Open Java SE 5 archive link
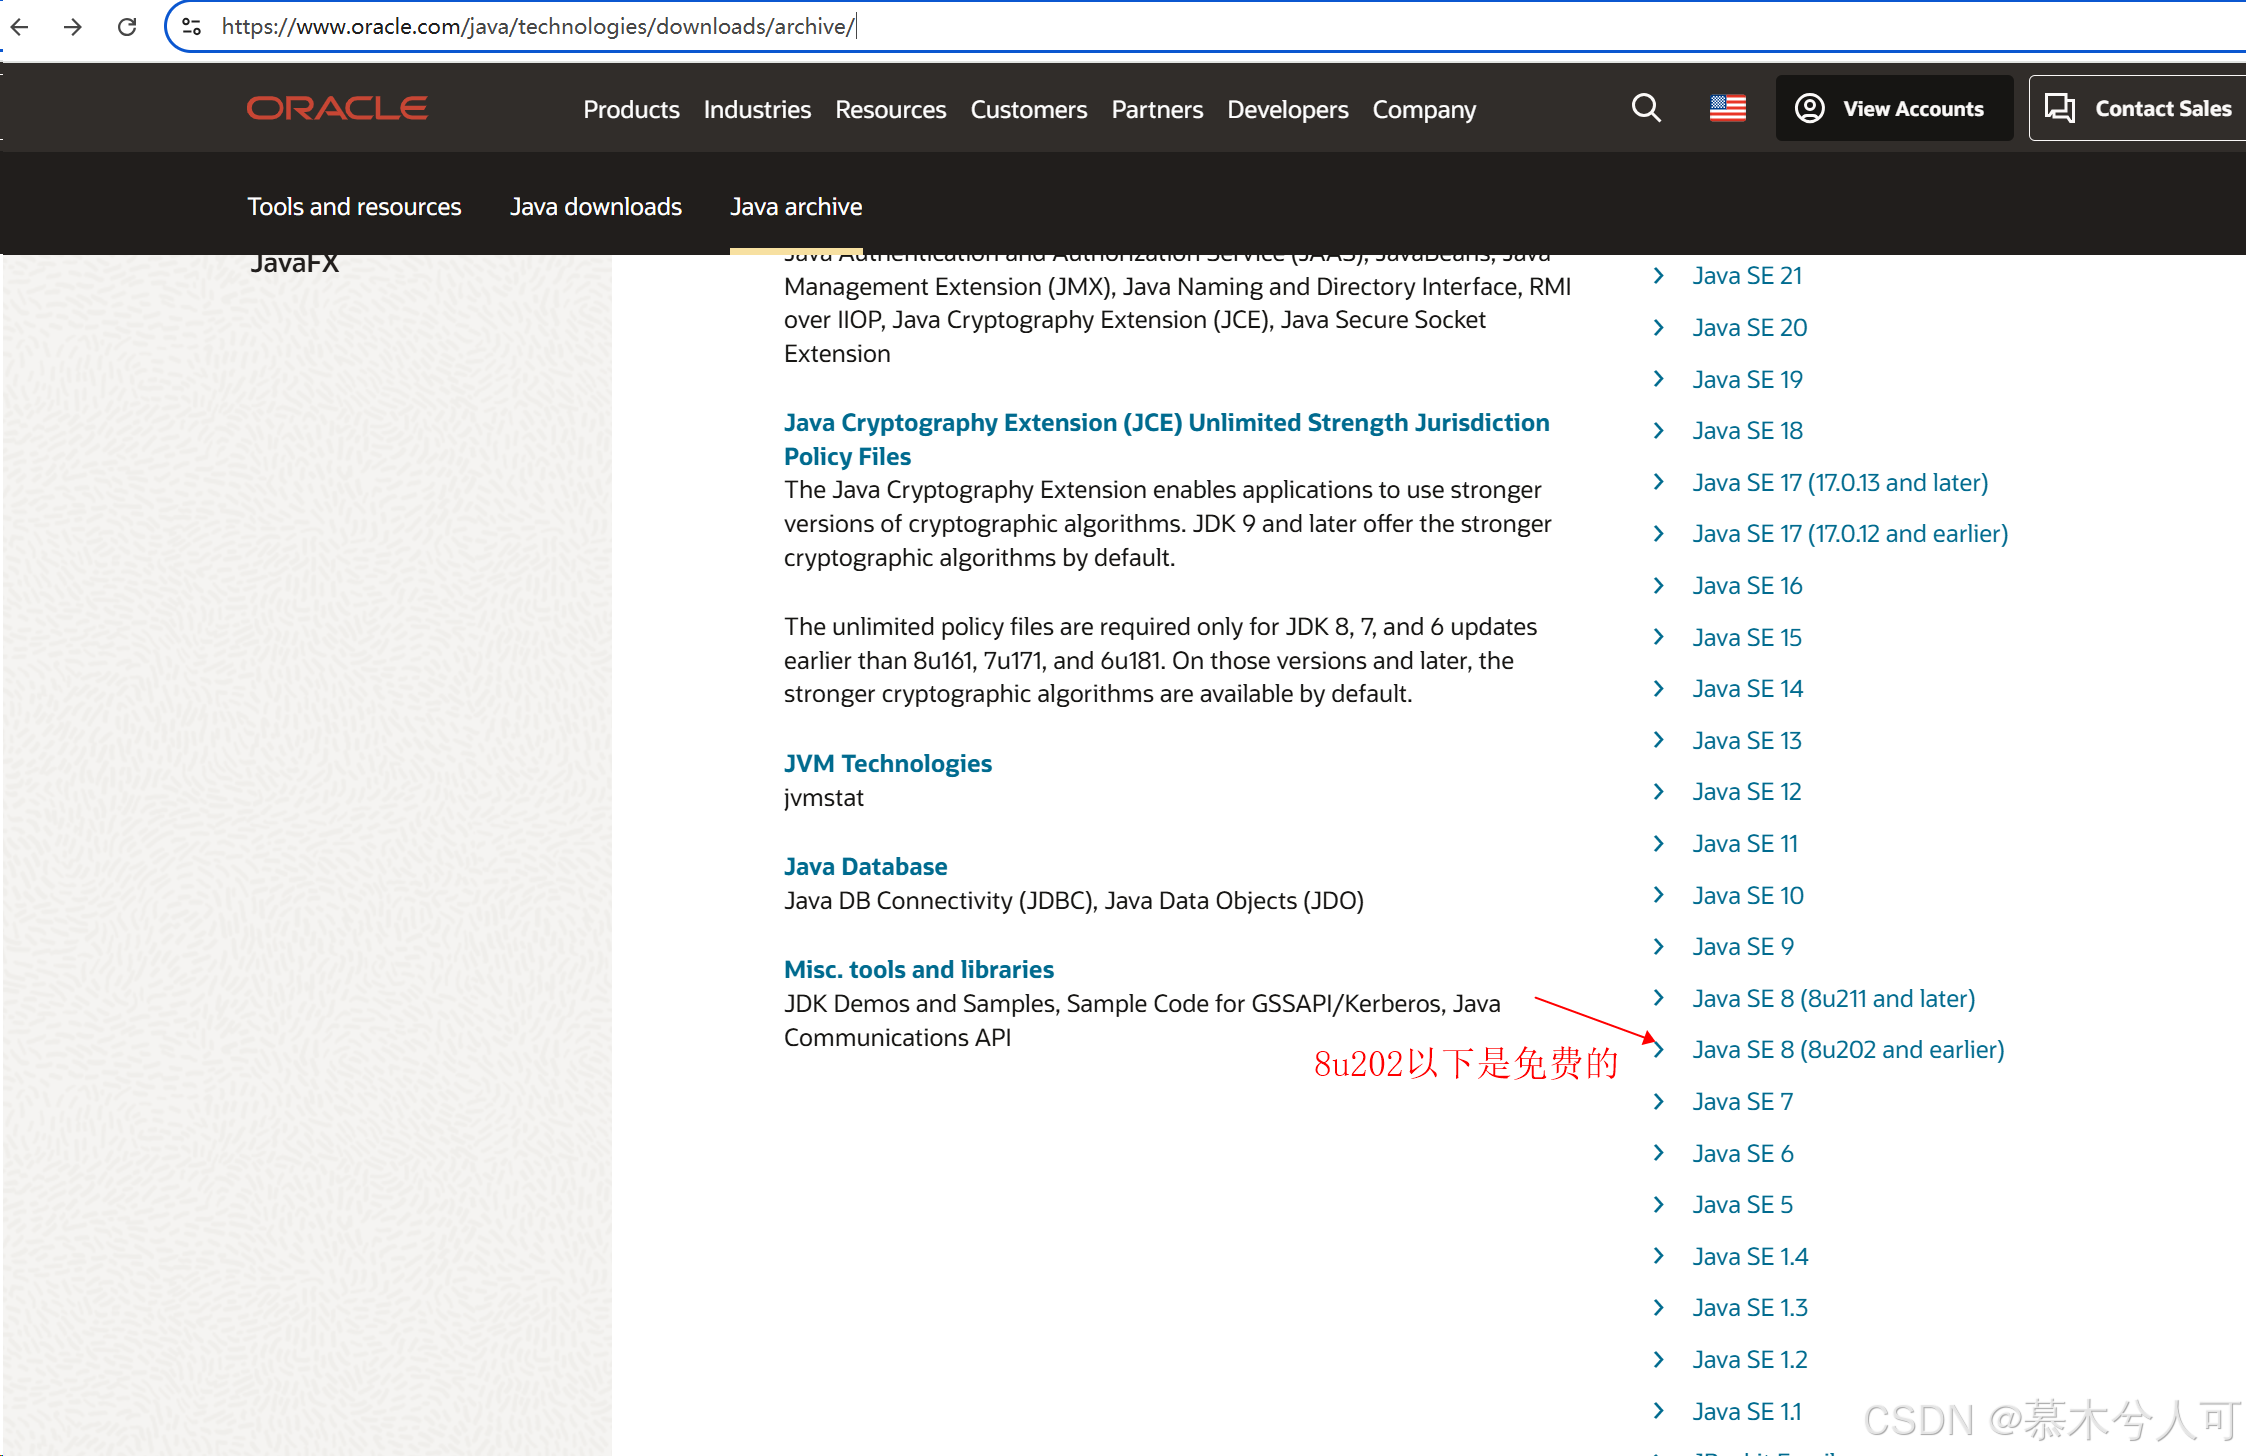The height and width of the screenshot is (1456, 2246). [1743, 1204]
